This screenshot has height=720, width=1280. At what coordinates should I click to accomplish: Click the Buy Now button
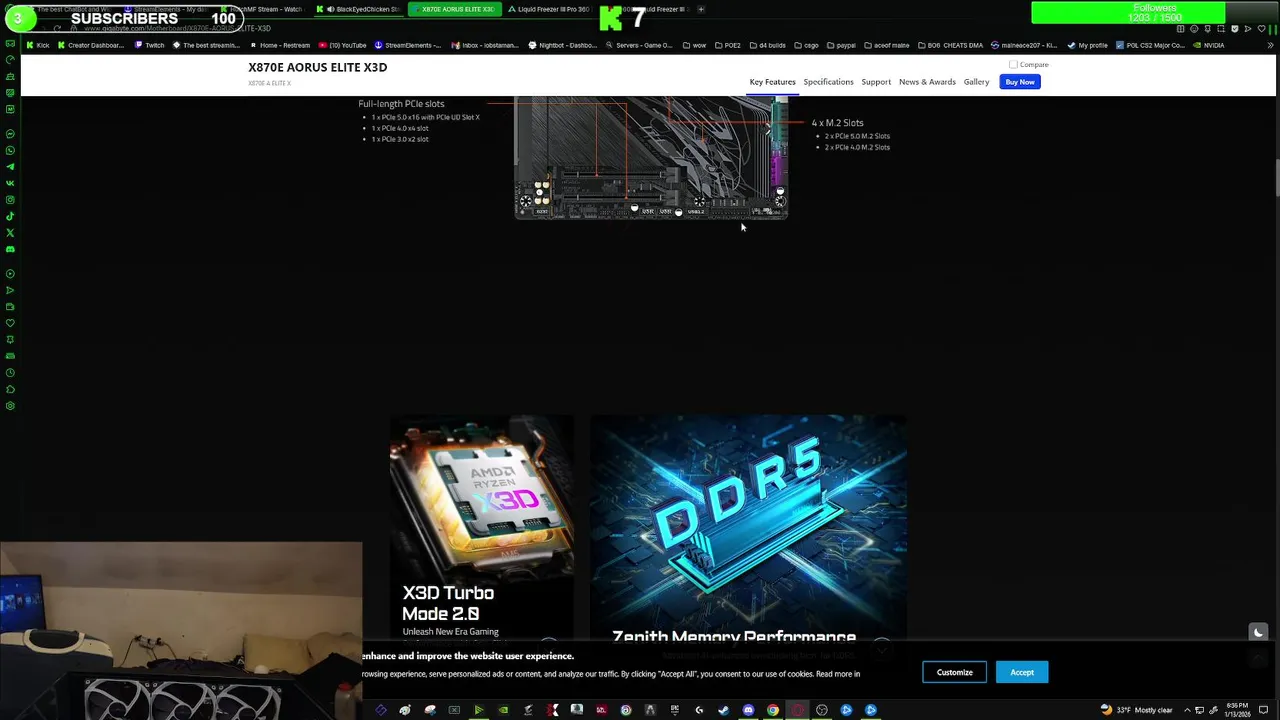click(1020, 82)
